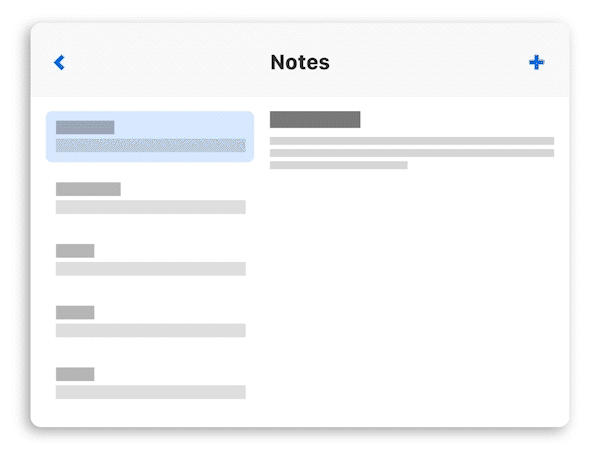600x450 pixels.
Task: Open the second note in the list
Action: (150, 197)
